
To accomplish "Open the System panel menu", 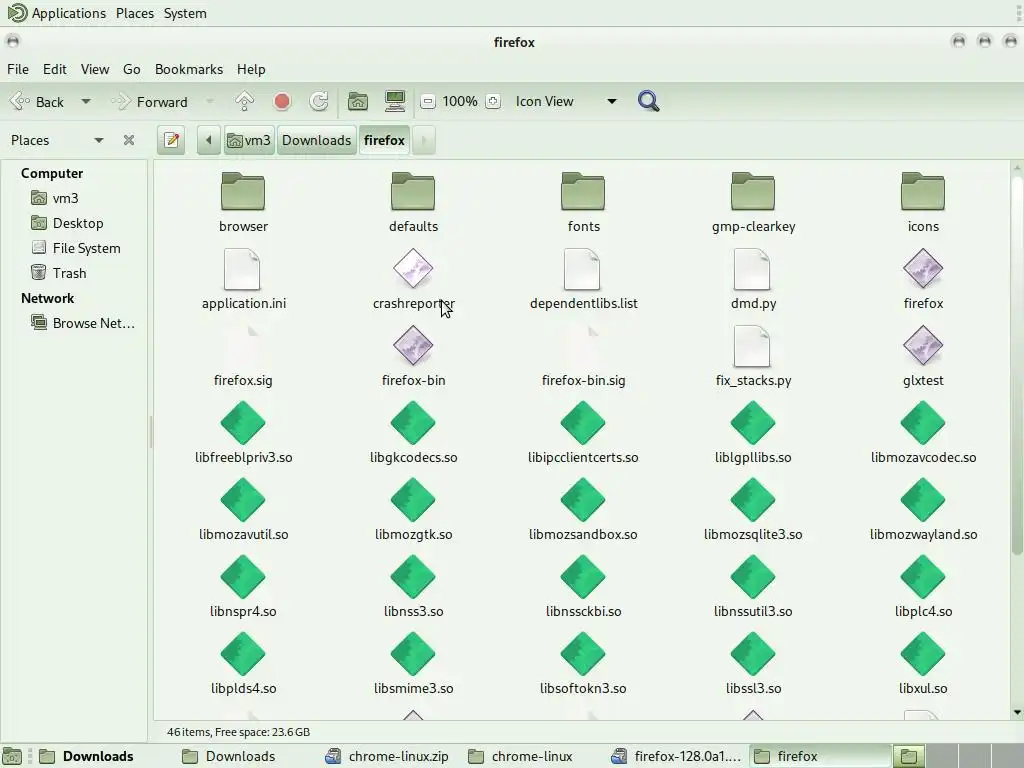I will coord(185,13).
